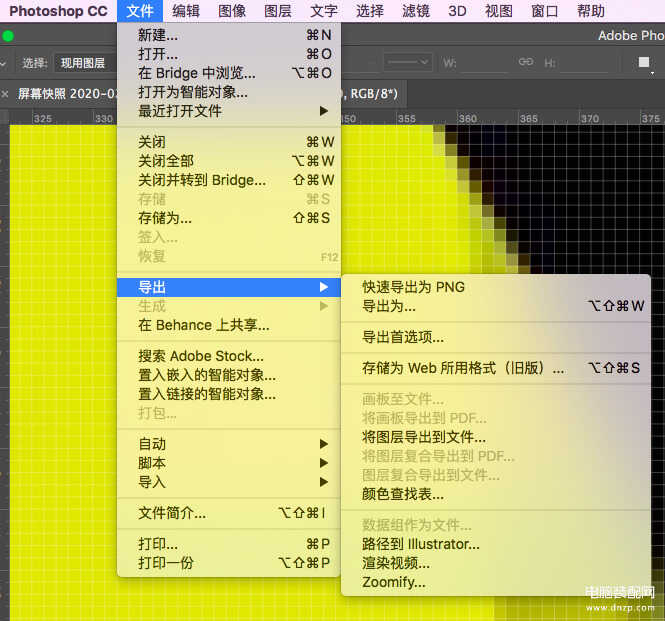Open 导出首选项... entry
665x621 pixels.
pyautogui.click(x=496, y=337)
